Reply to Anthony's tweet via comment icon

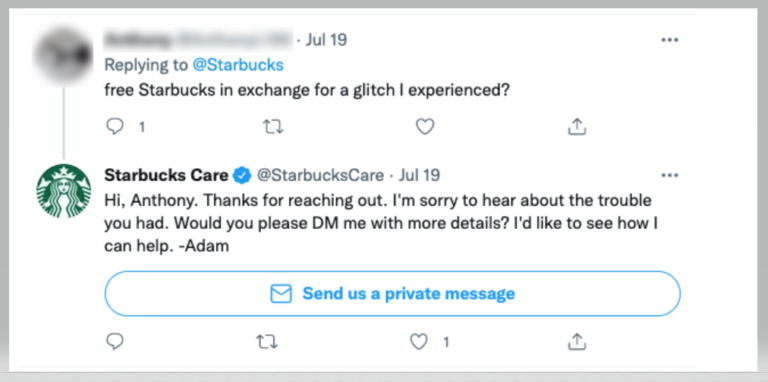(x=115, y=127)
